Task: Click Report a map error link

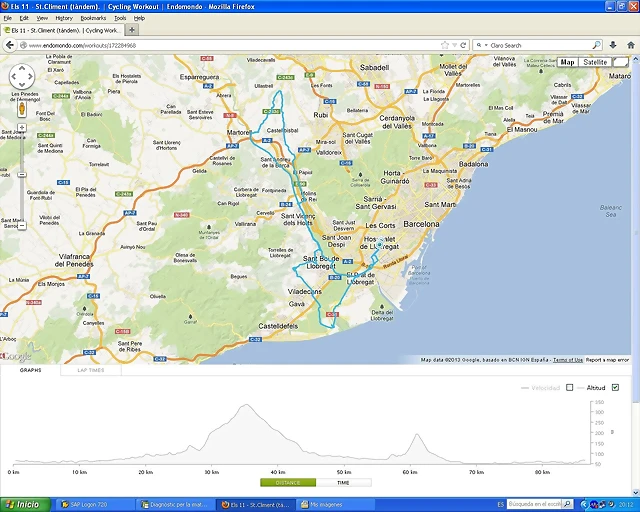Action: tap(607, 360)
